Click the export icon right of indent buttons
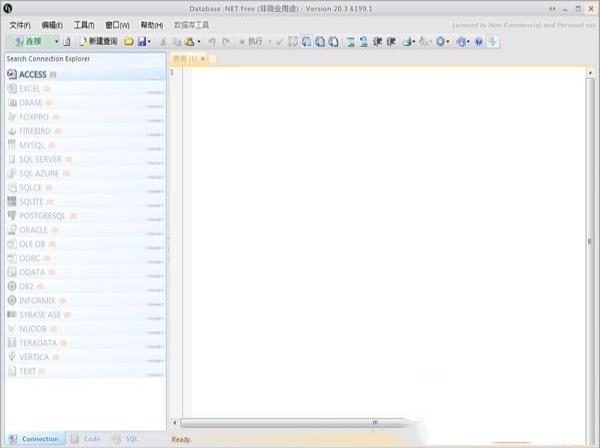This screenshot has height=448, width=600. [x=408, y=41]
